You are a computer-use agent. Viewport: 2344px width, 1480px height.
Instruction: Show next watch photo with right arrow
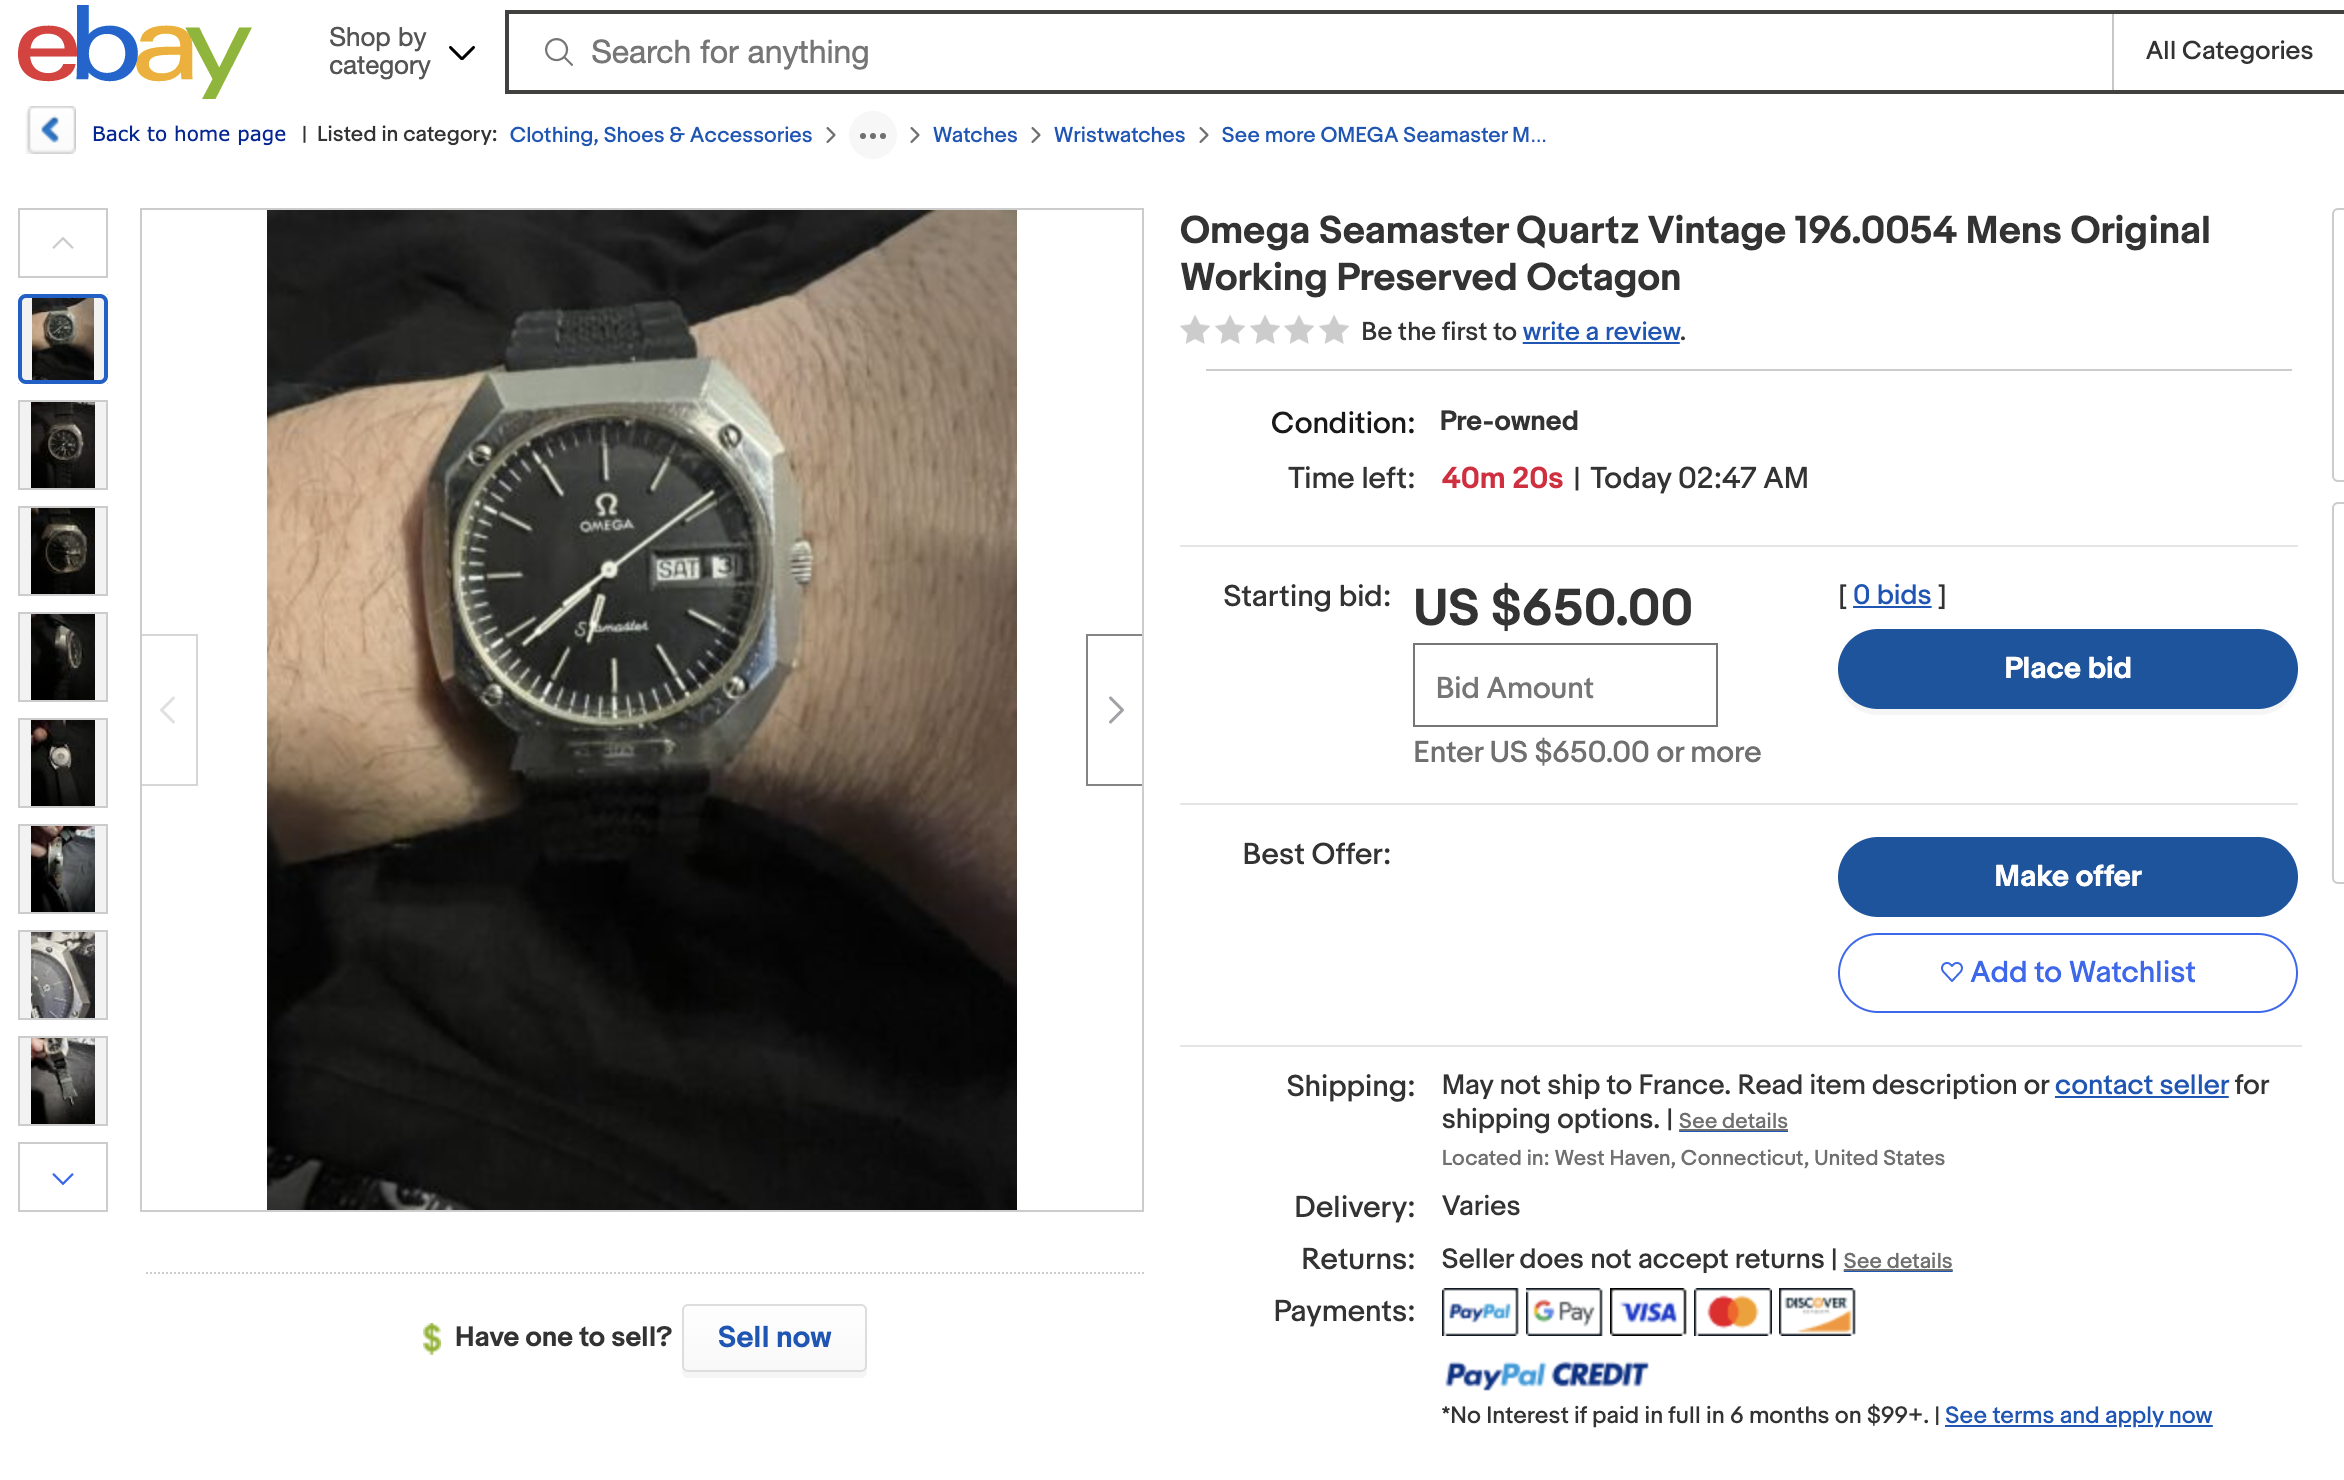[1115, 710]
